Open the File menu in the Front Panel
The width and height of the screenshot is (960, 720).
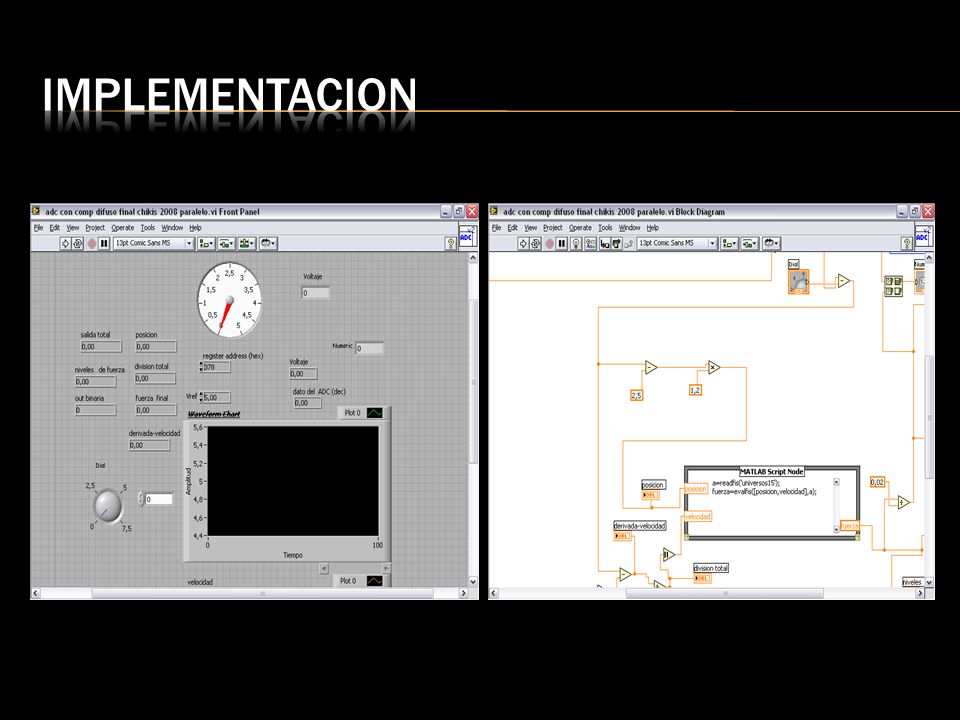pos(39,228)
